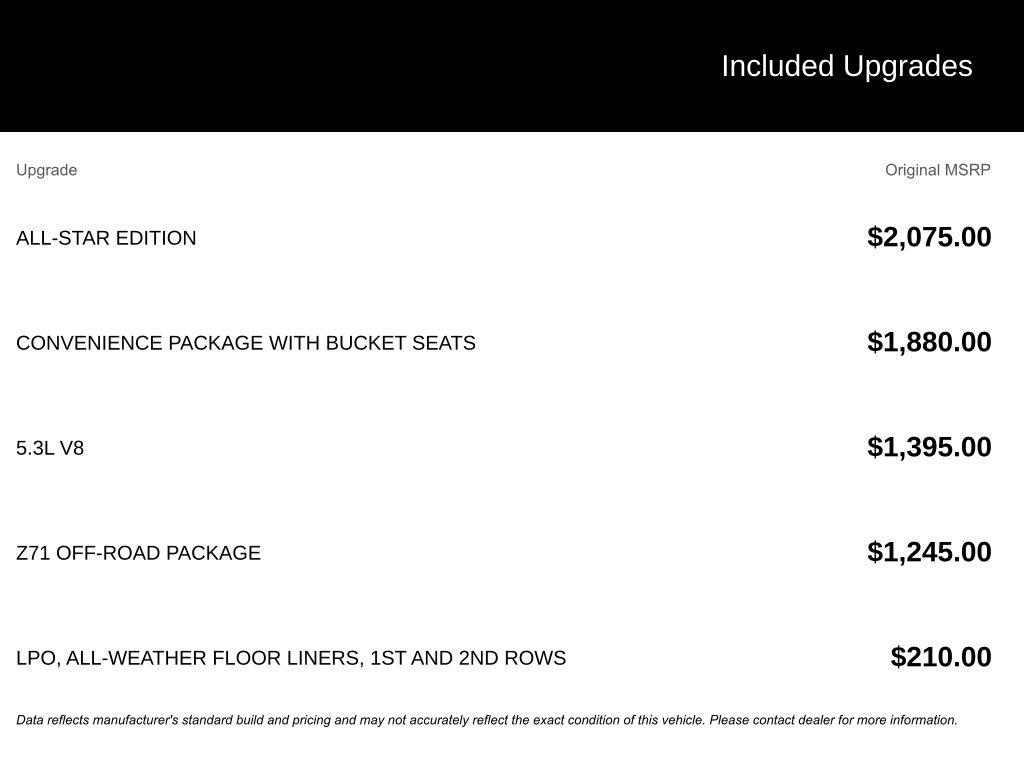The width and height of the screenshot is (1024, 768).
Task: Click the LPO ALL-WEATHER FLOOR LINERS label
Action: pyautogui.click(x=290, y=658)
